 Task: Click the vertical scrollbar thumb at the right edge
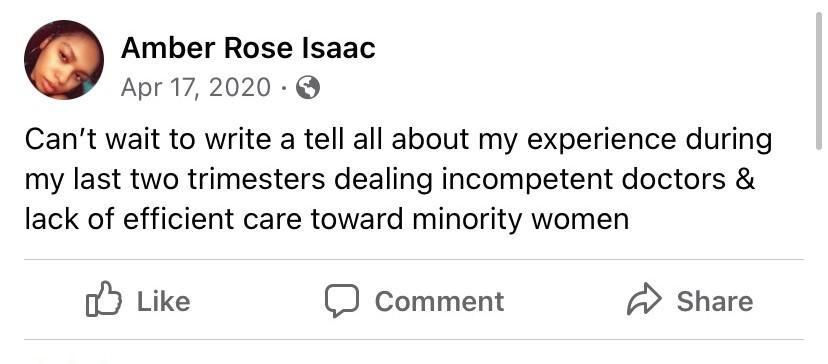click(820, 81)
